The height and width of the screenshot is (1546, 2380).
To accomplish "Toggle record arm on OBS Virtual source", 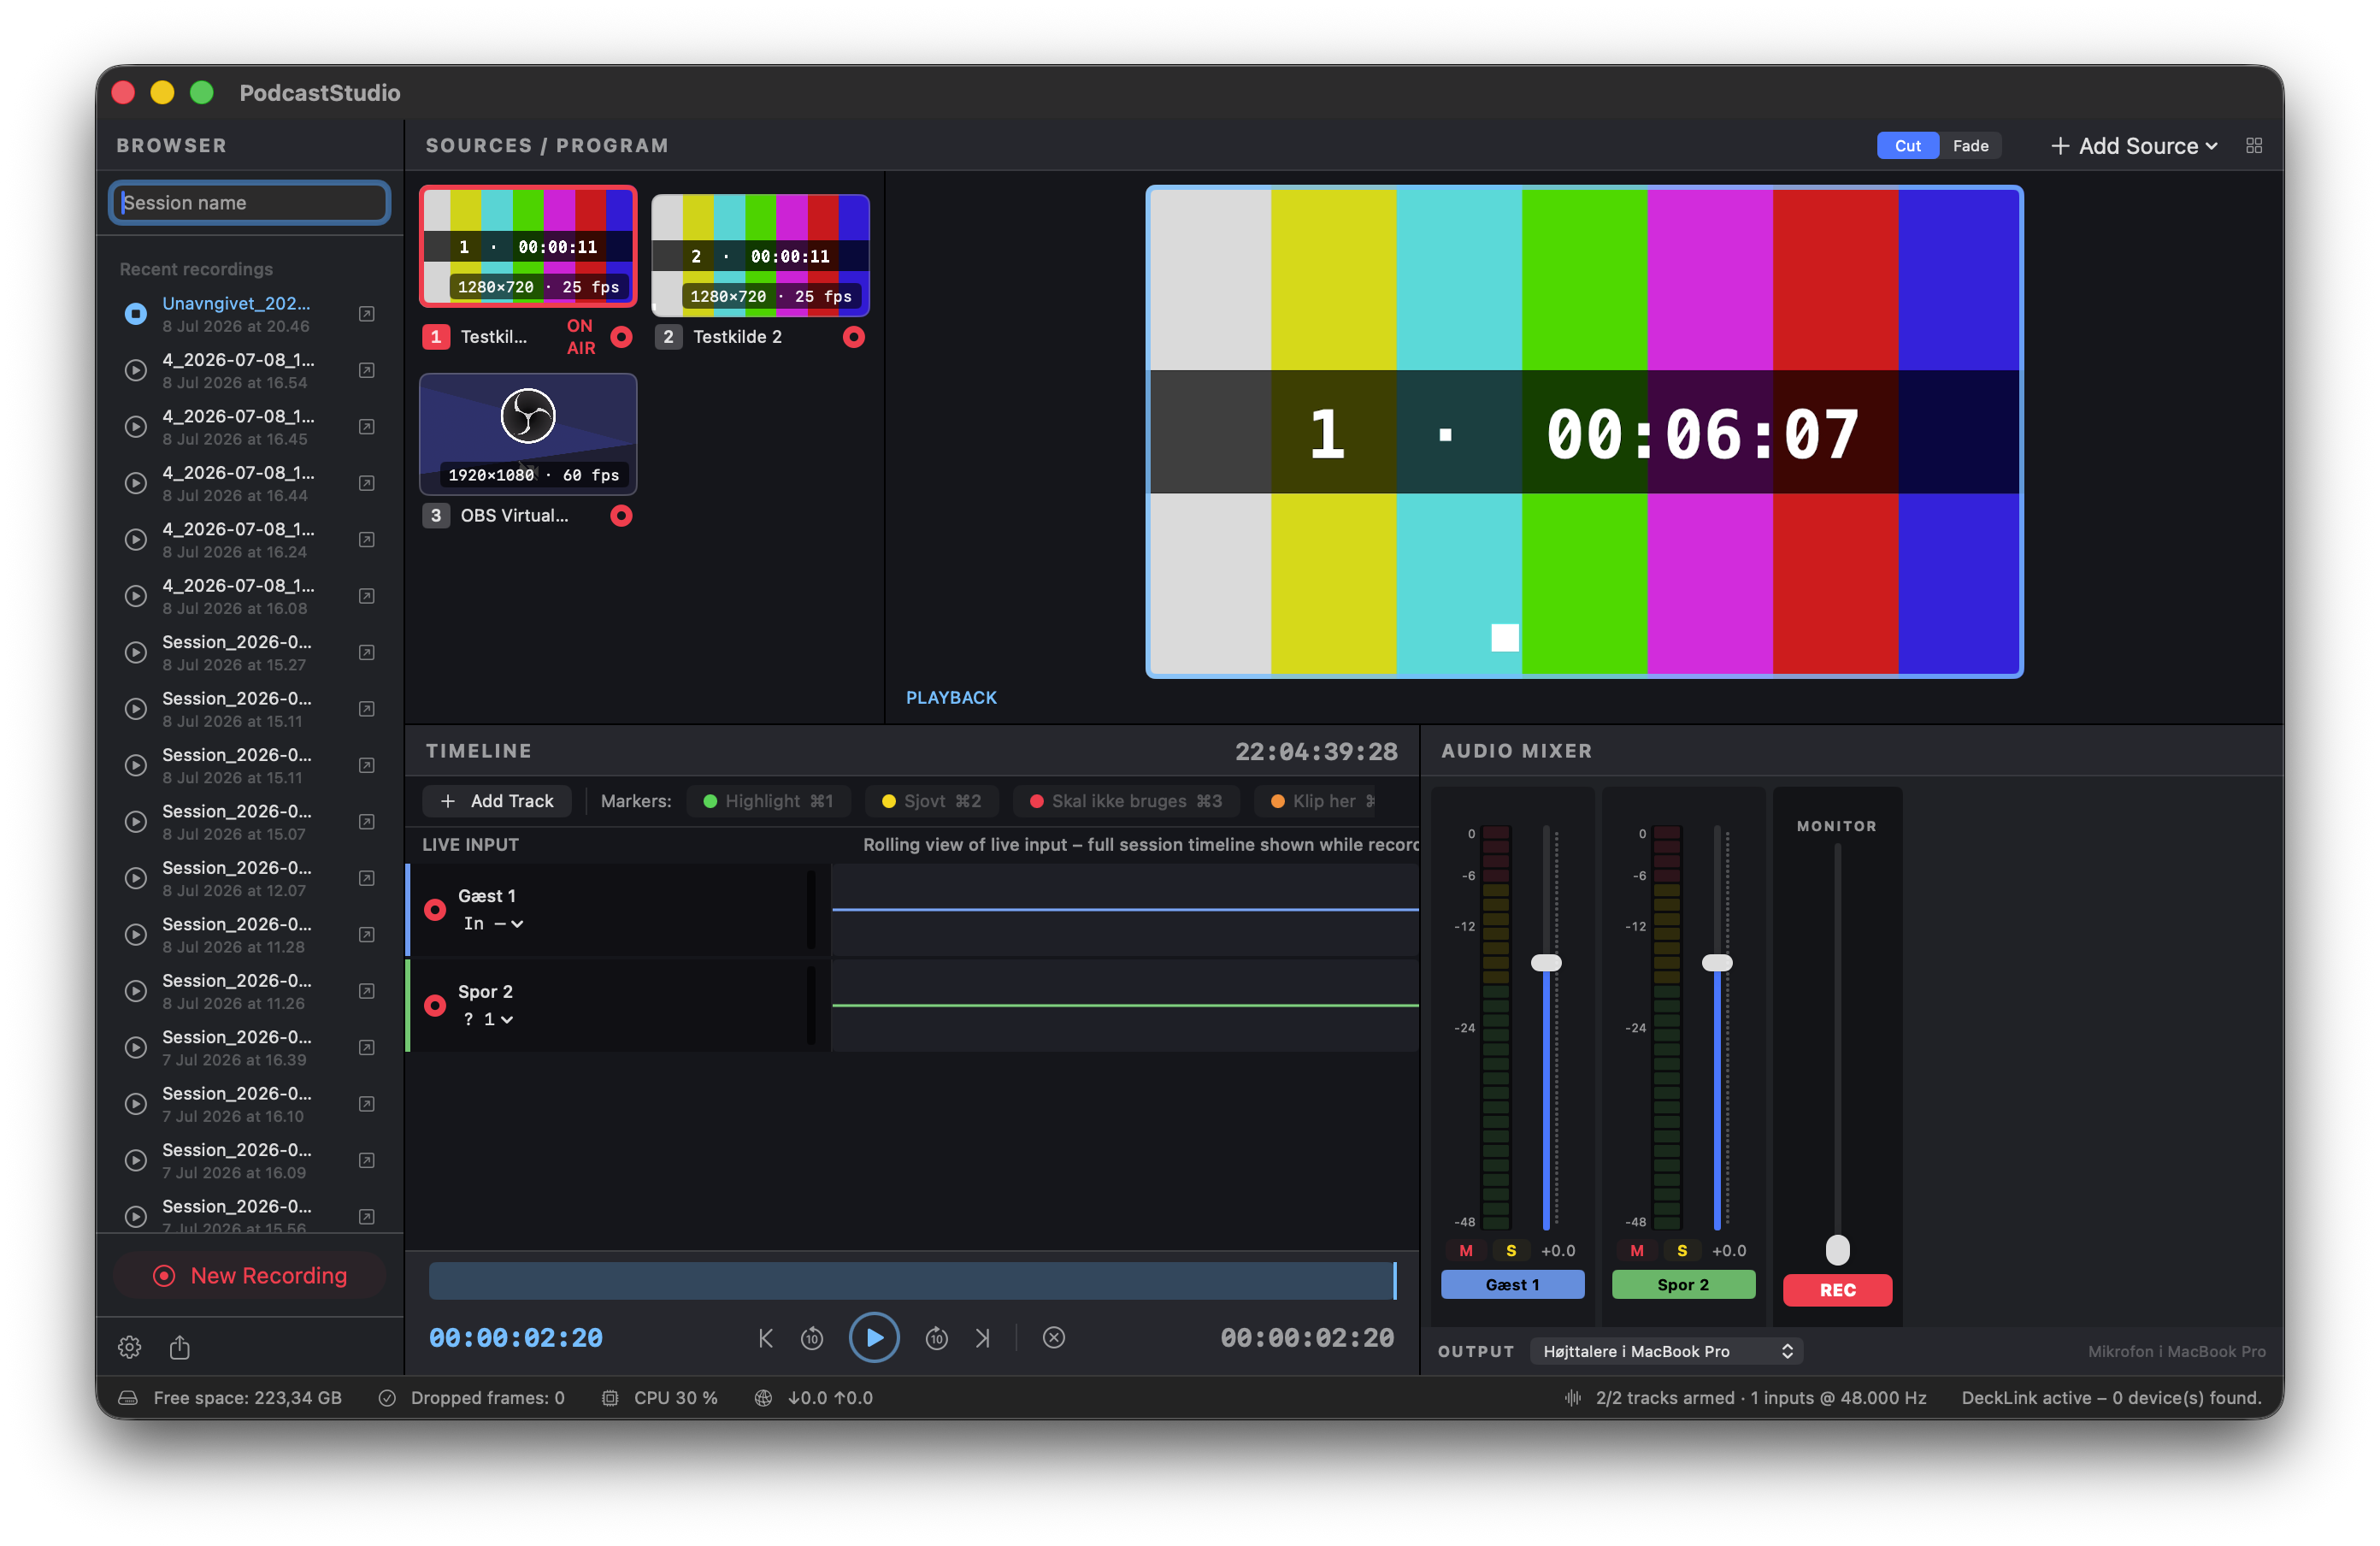I will click(621, 516).
